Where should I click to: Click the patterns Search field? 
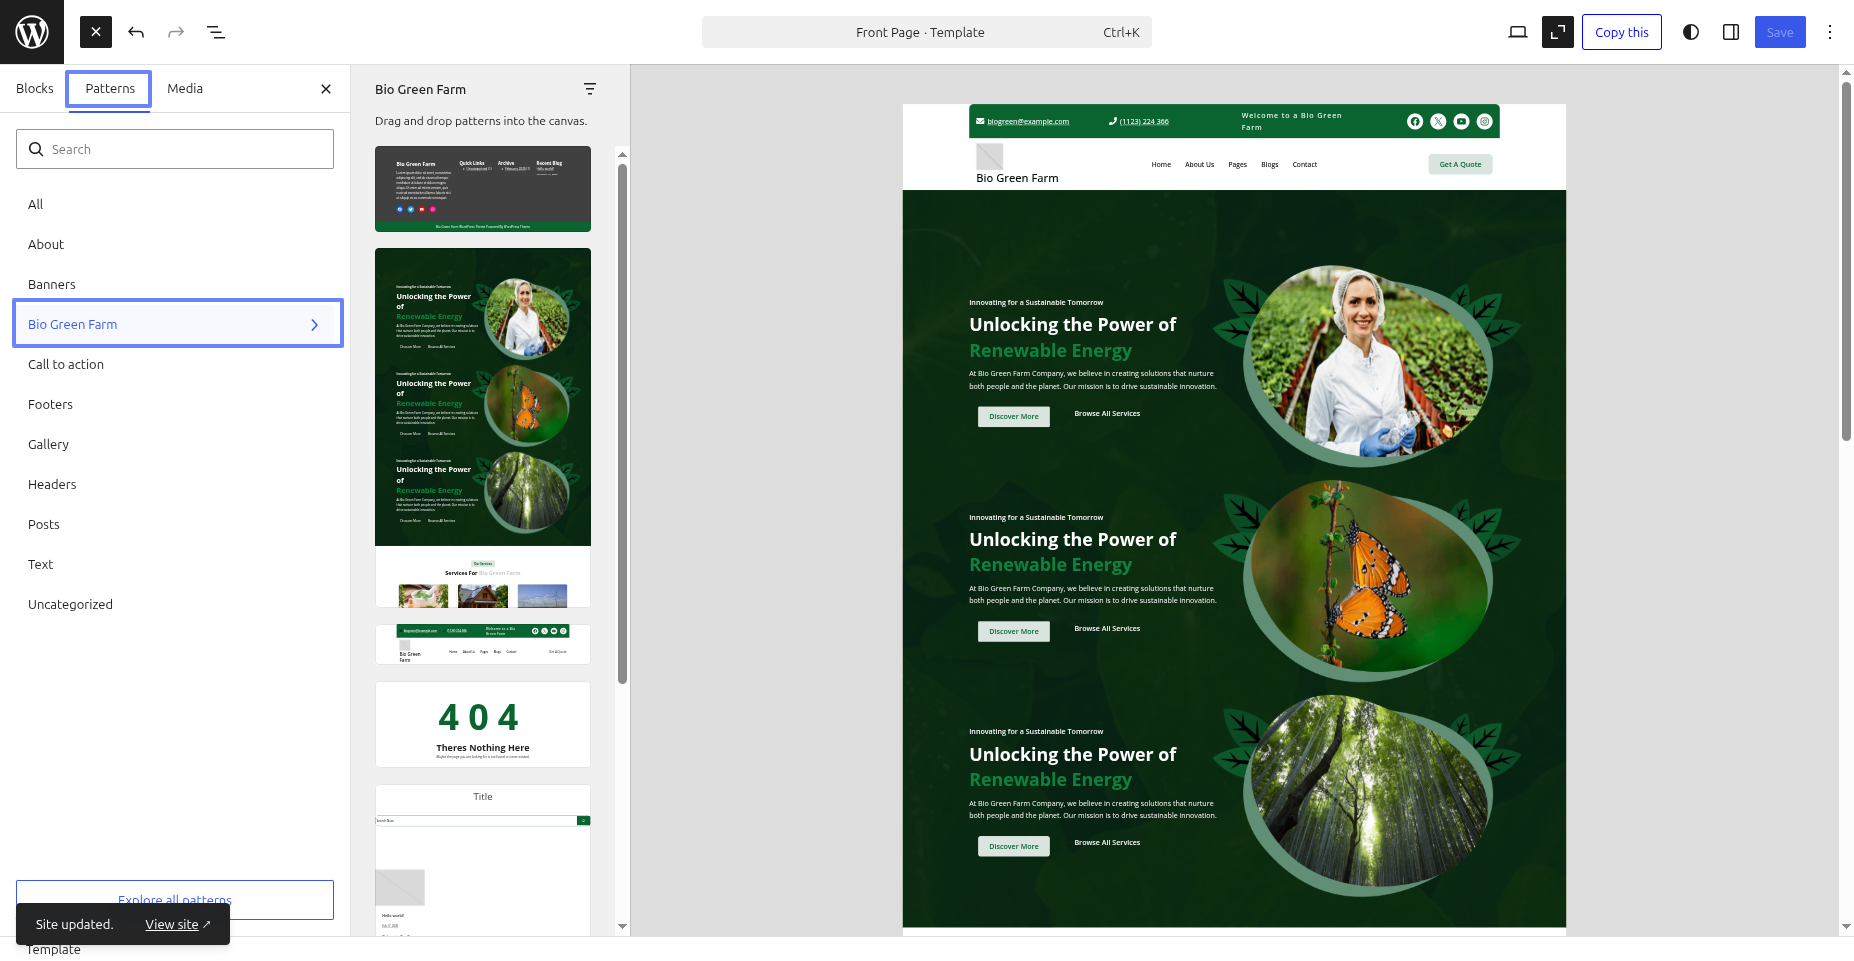coord(175,149)
